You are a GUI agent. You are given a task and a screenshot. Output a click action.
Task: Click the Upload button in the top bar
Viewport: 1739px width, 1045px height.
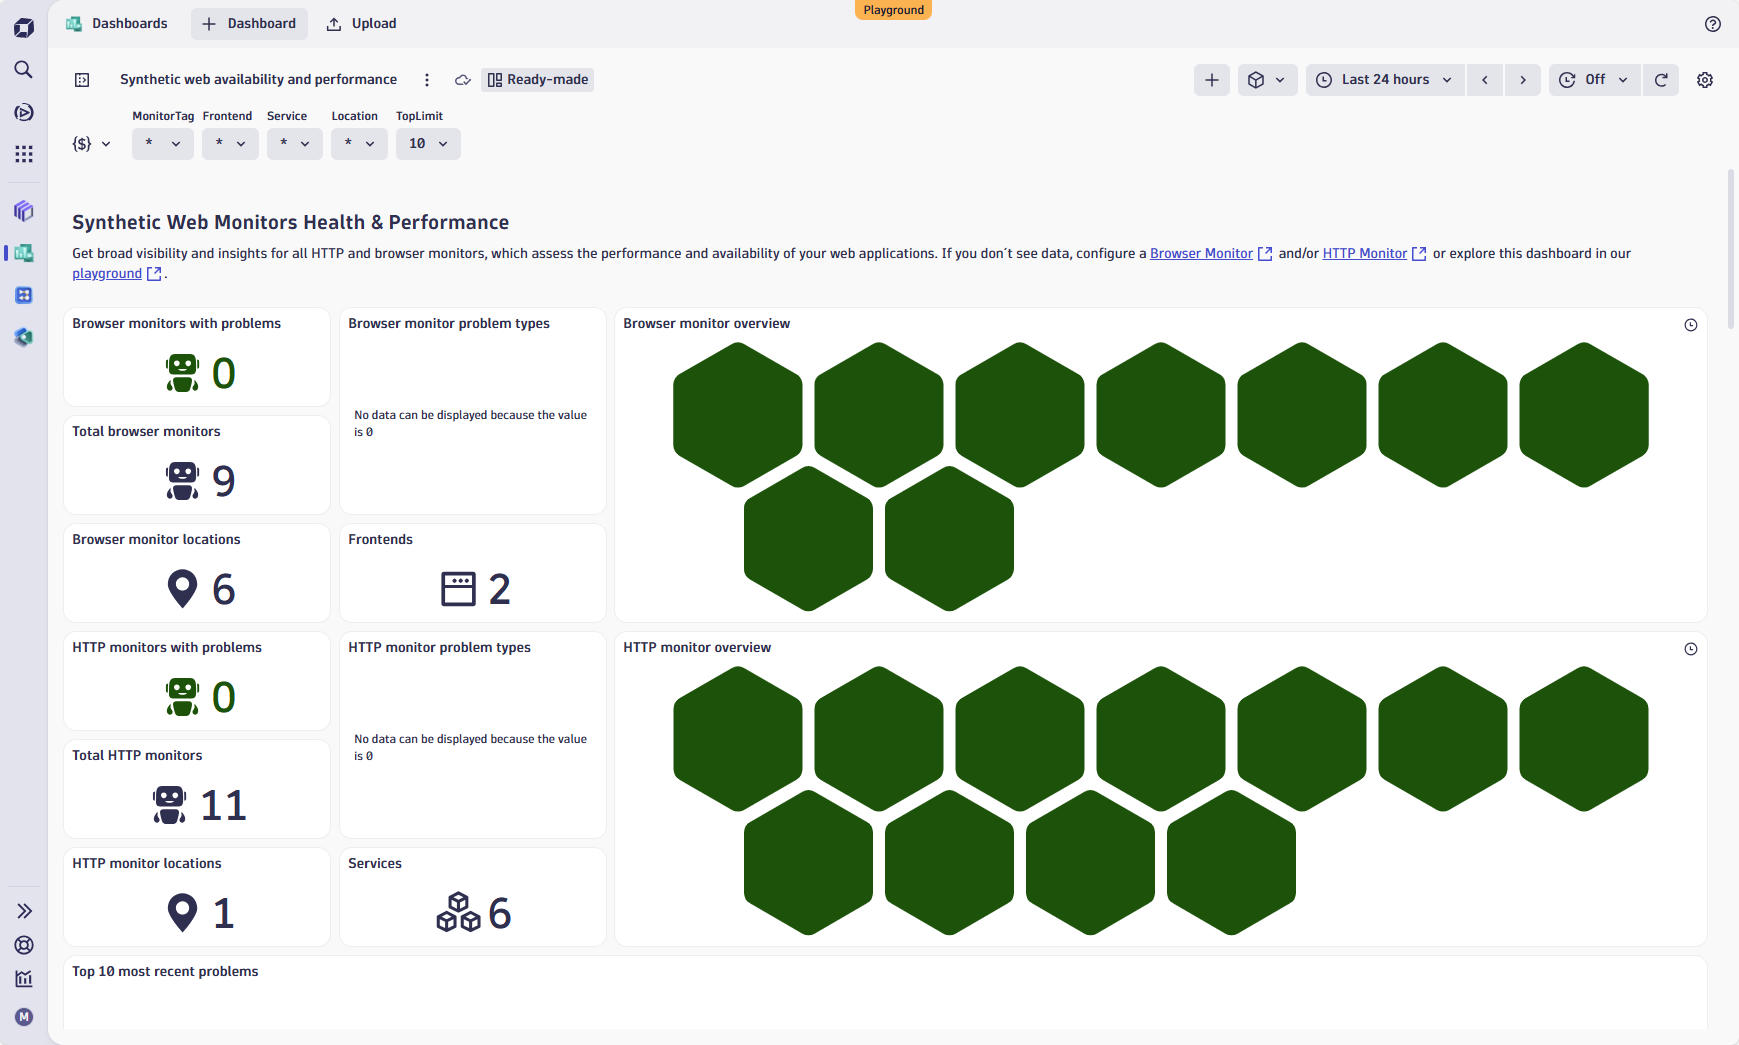(360, 23)
